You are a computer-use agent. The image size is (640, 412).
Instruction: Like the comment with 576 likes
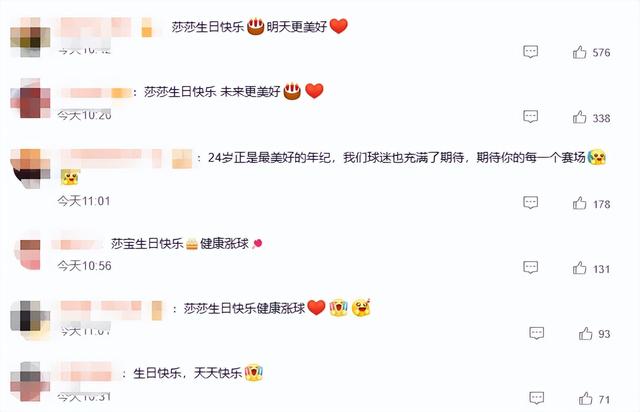pos(579,52)
